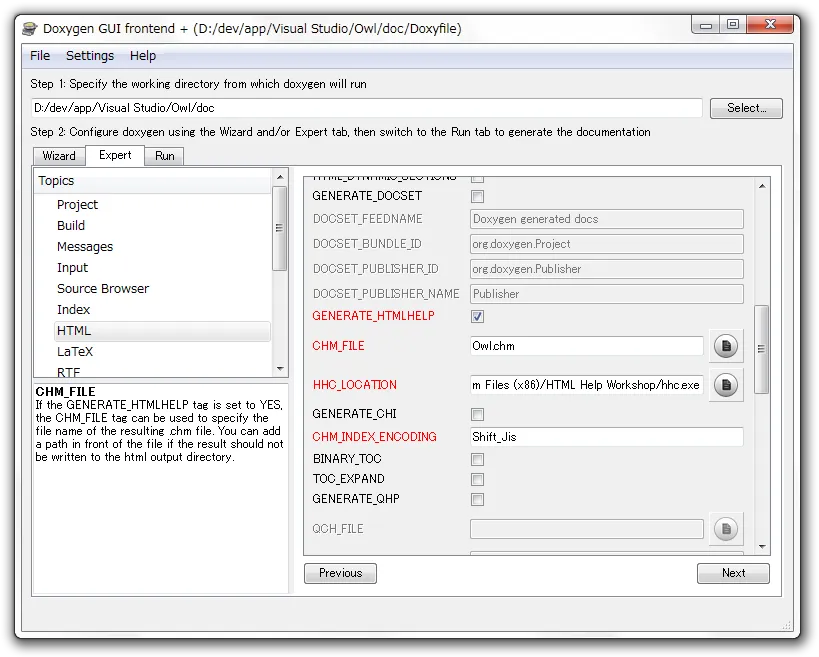819x657 pixels.
Task: Switch to the Run tab
Action: [x=164, y=156]
